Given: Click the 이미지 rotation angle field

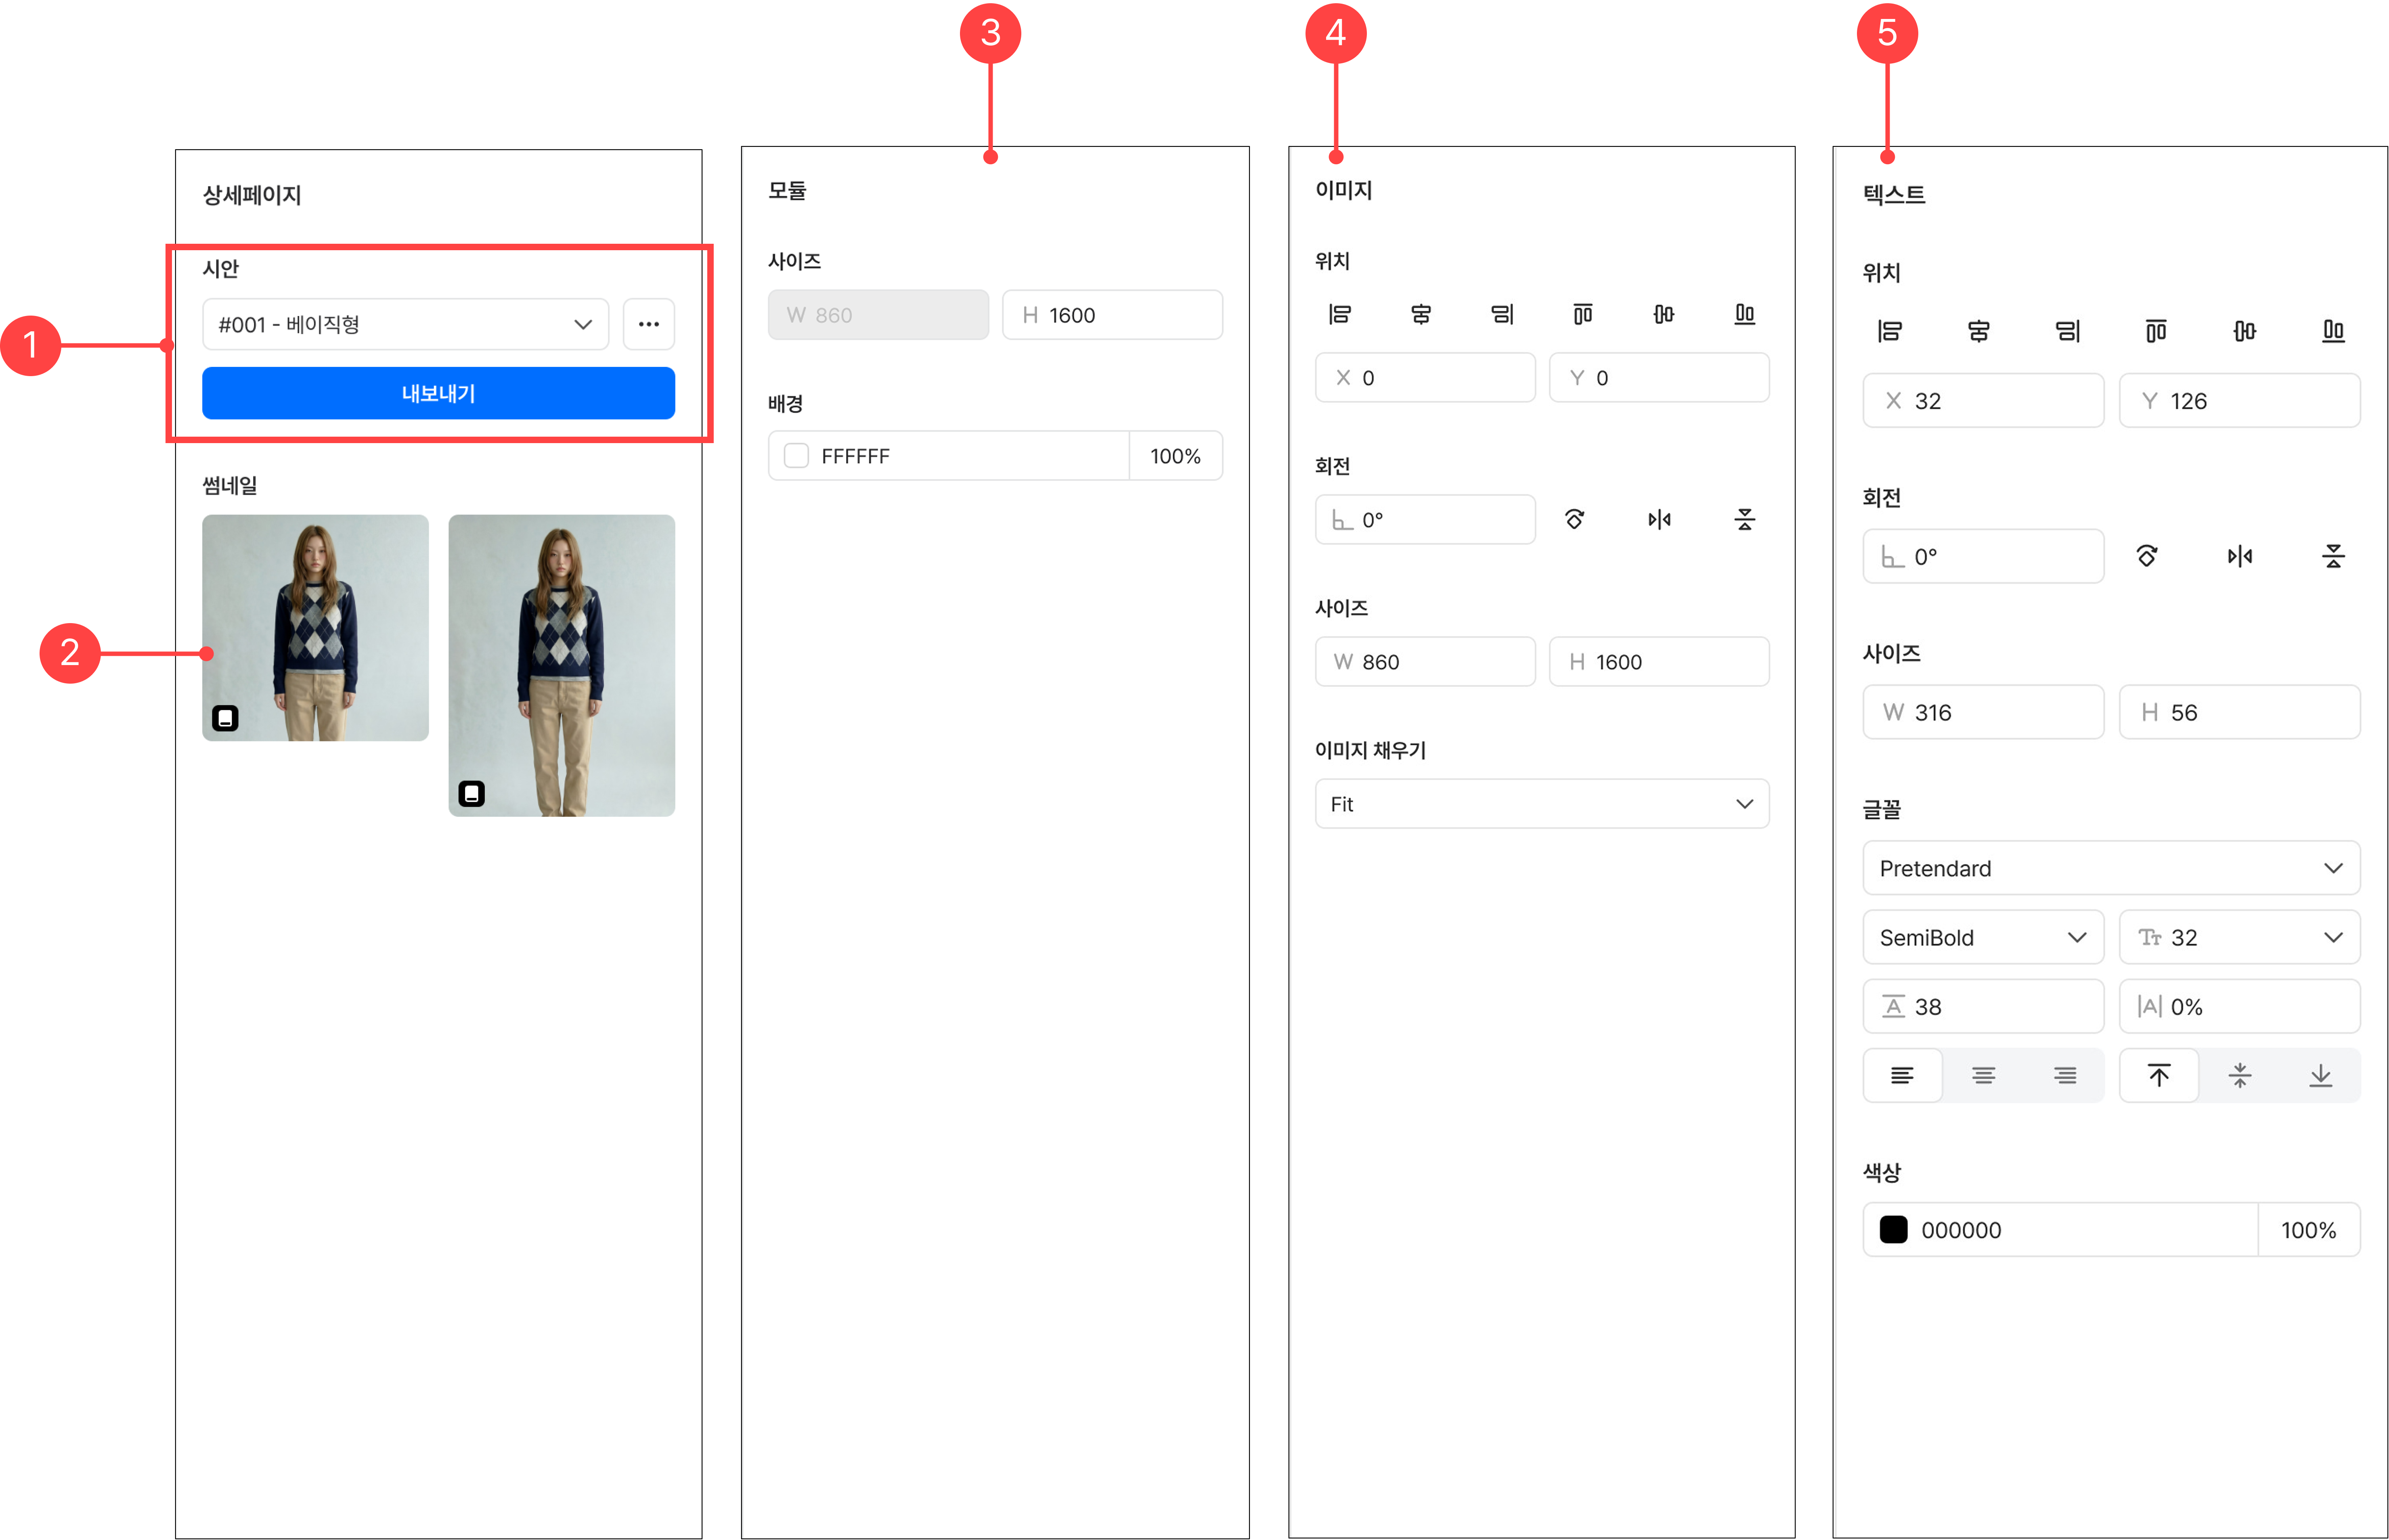Looking at the screenshot, I should point(1425,520).
